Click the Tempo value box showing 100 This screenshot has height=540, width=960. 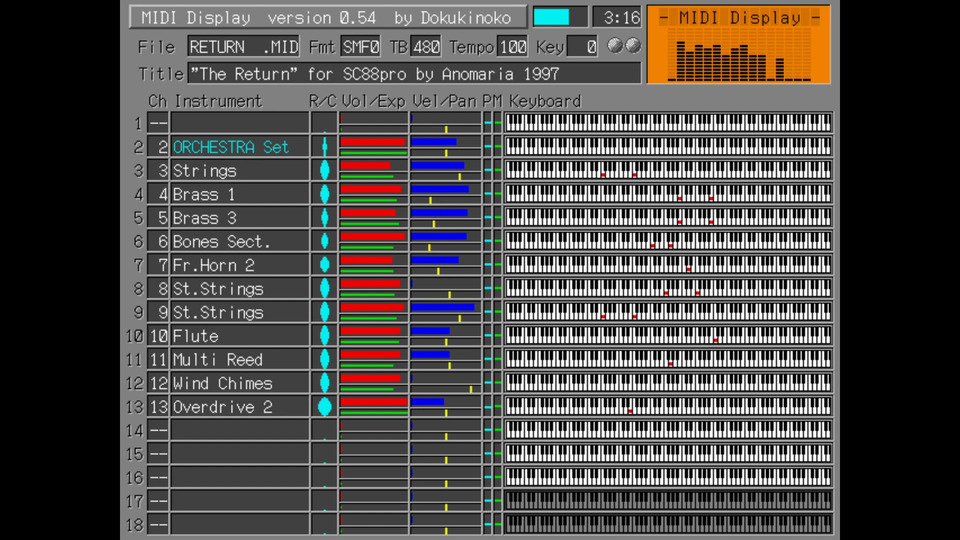point(512,47)
